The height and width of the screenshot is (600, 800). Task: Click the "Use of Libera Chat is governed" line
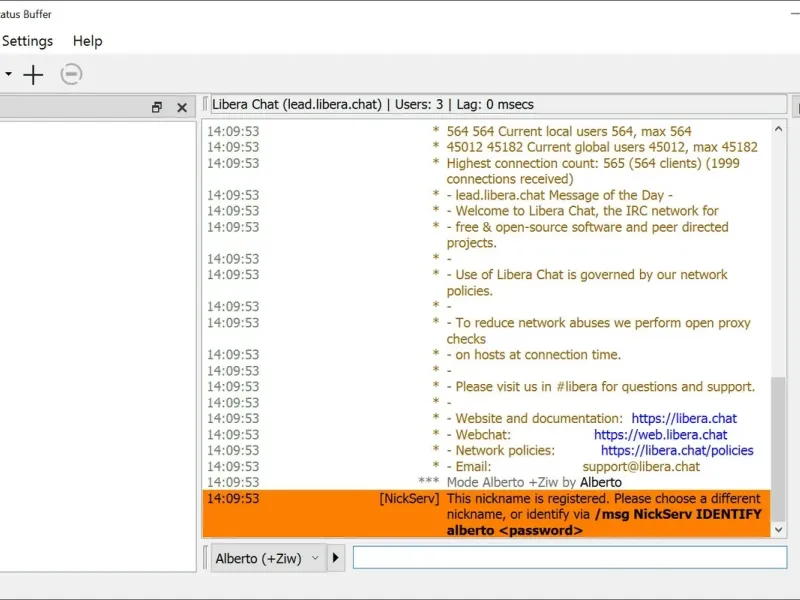587,283
